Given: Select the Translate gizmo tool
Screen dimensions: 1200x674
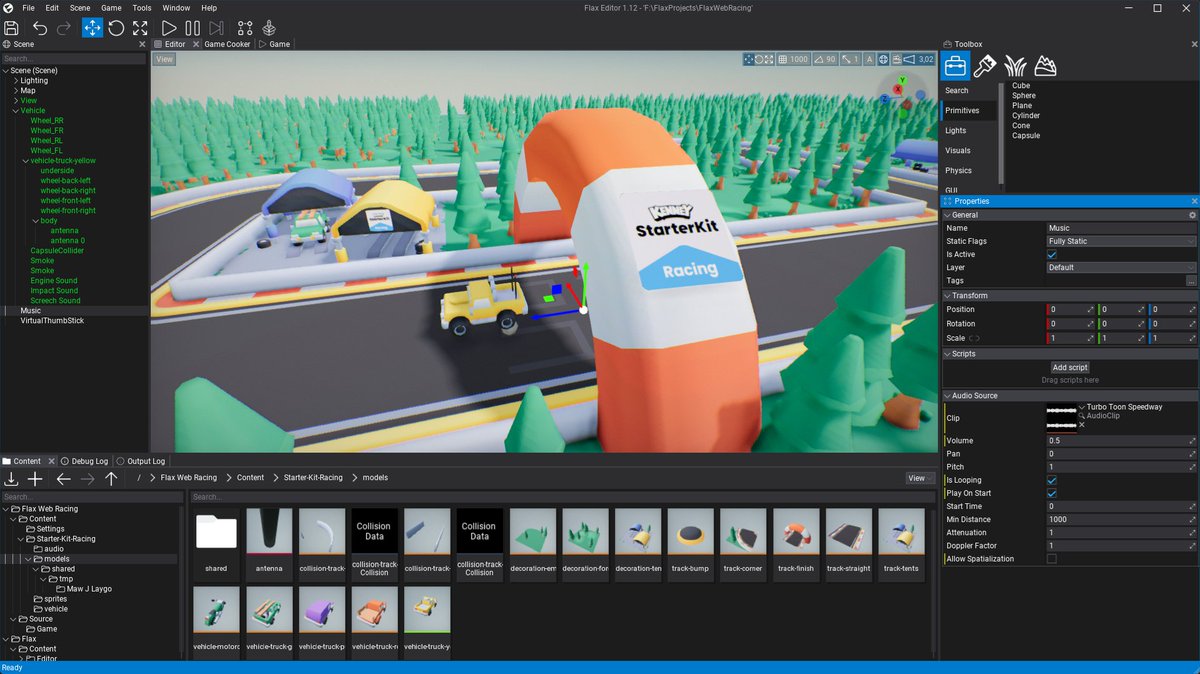Looking at the screenshot, I should pyautogui.click(x=92, y=28).
